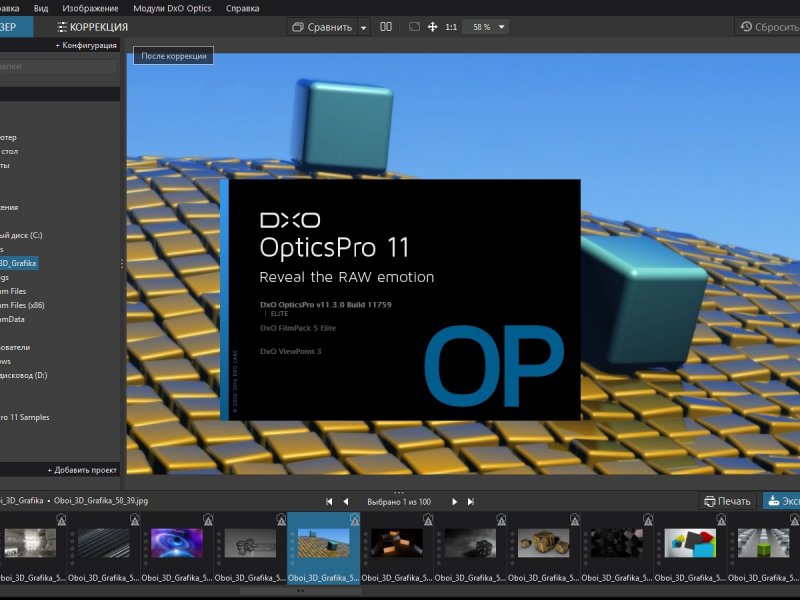Open the Вид menu

(x=41, y=8)
